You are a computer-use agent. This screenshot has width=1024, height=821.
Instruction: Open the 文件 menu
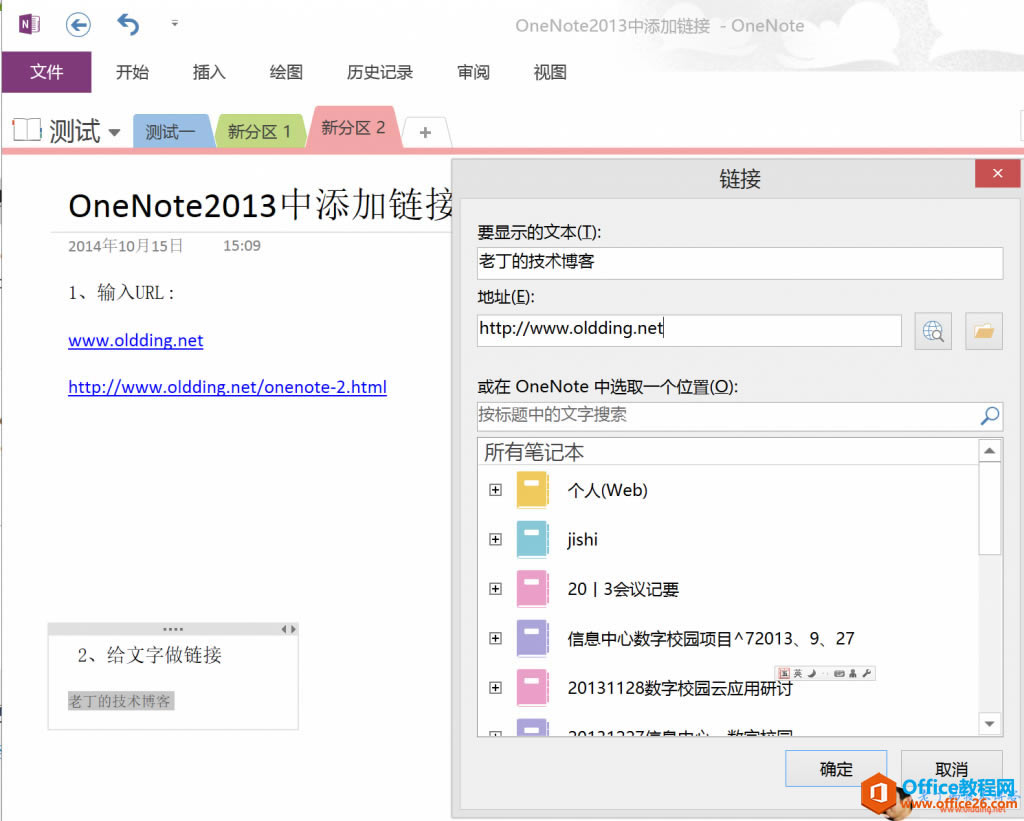pos(46,72)
